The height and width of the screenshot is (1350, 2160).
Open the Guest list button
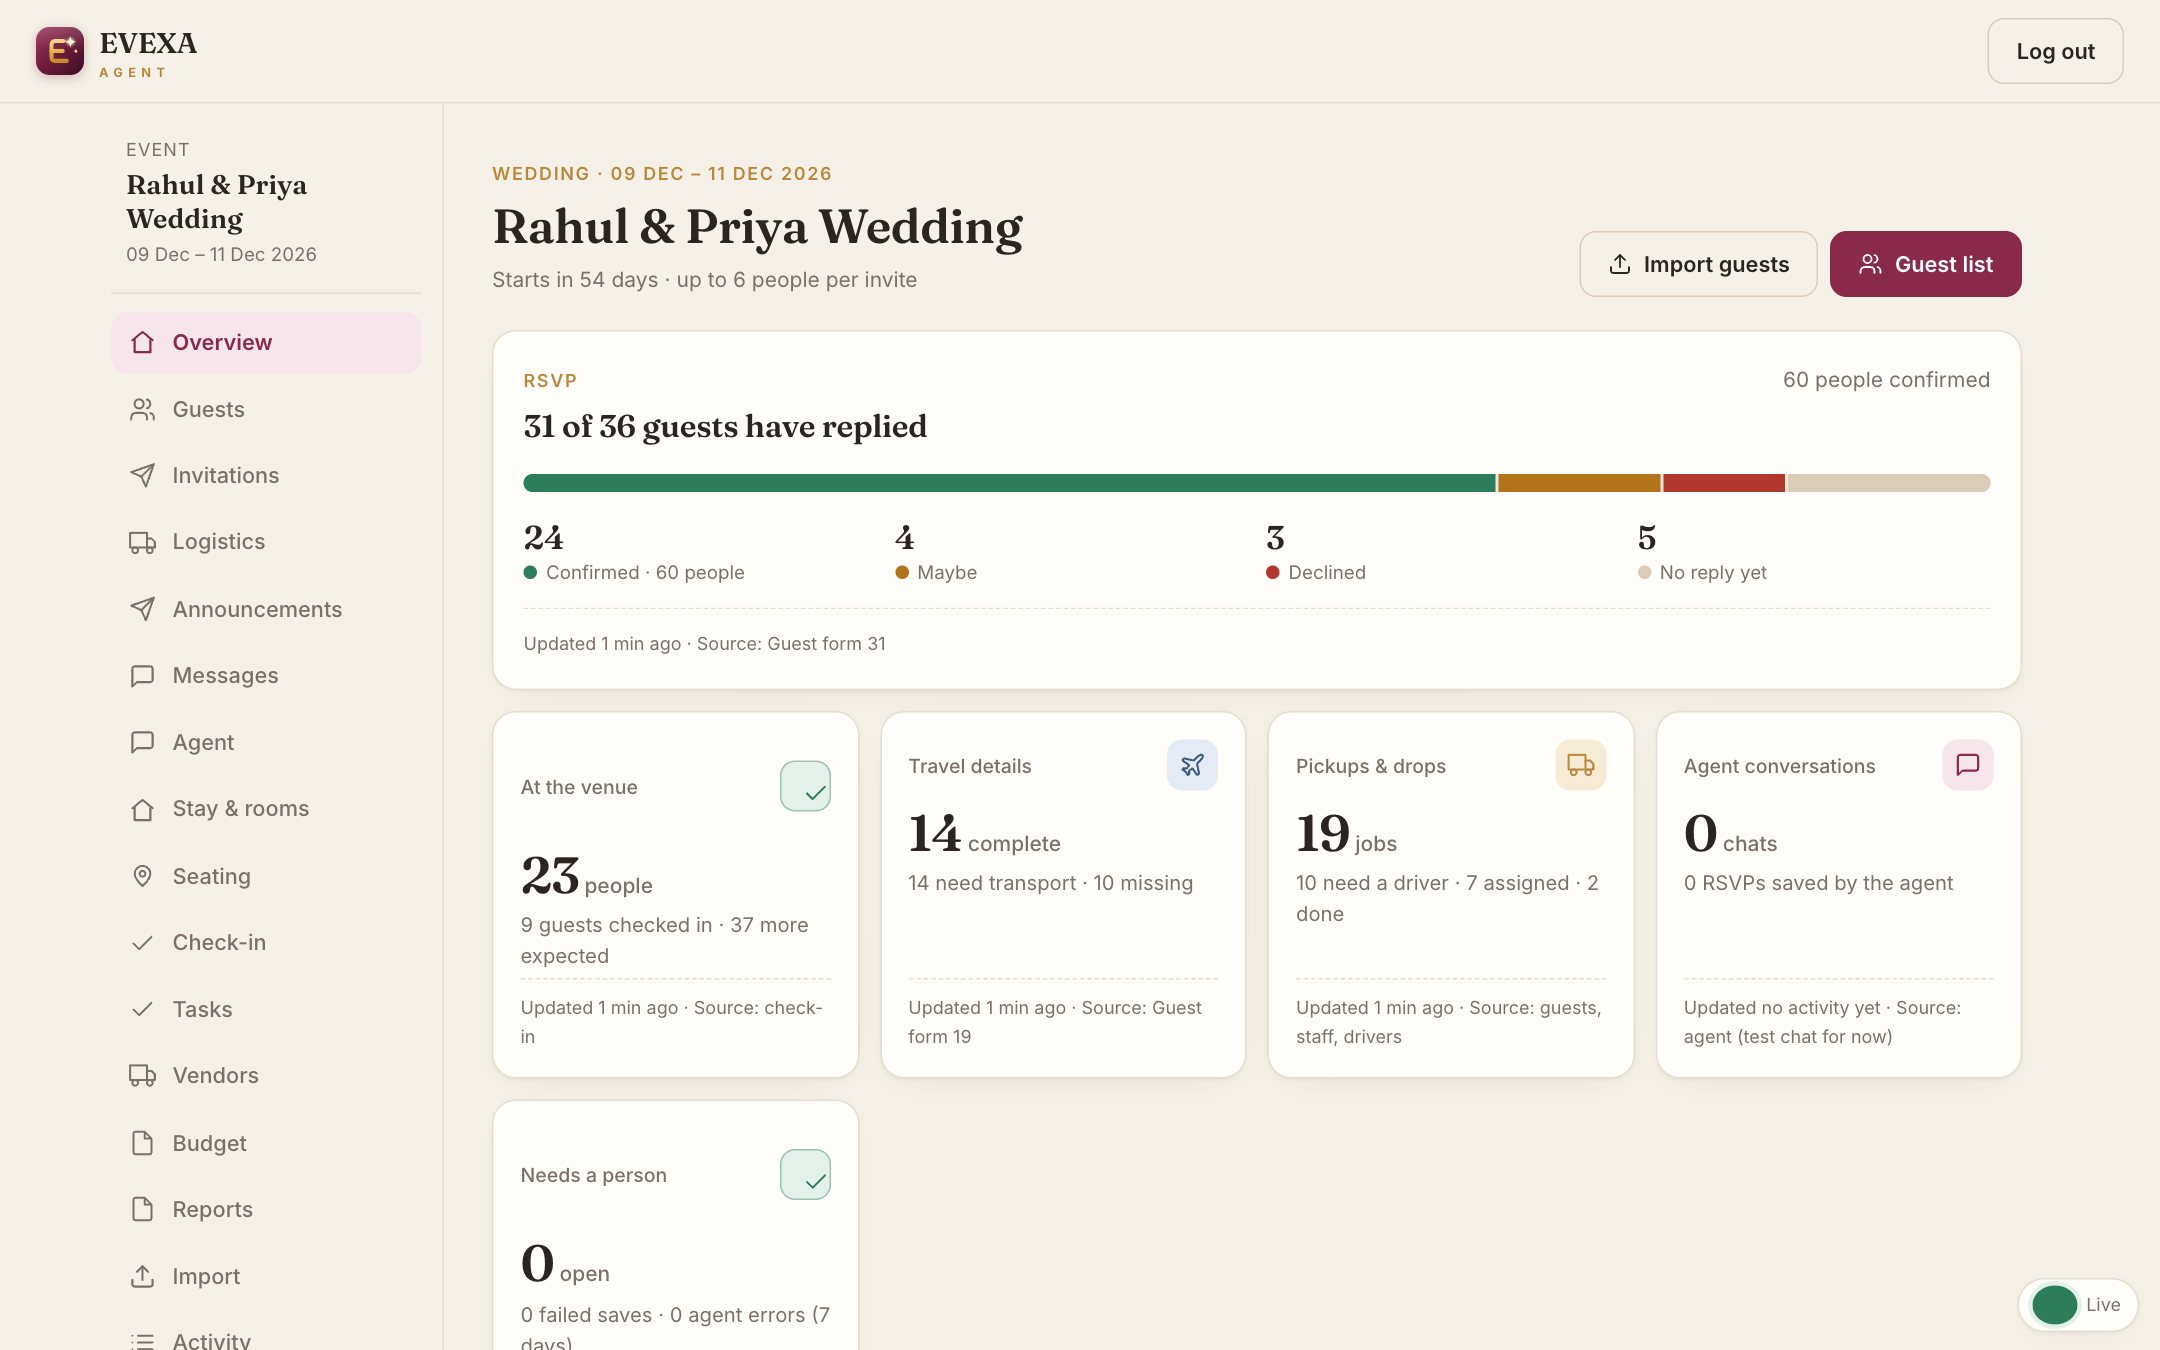[x=1925, y=264]
